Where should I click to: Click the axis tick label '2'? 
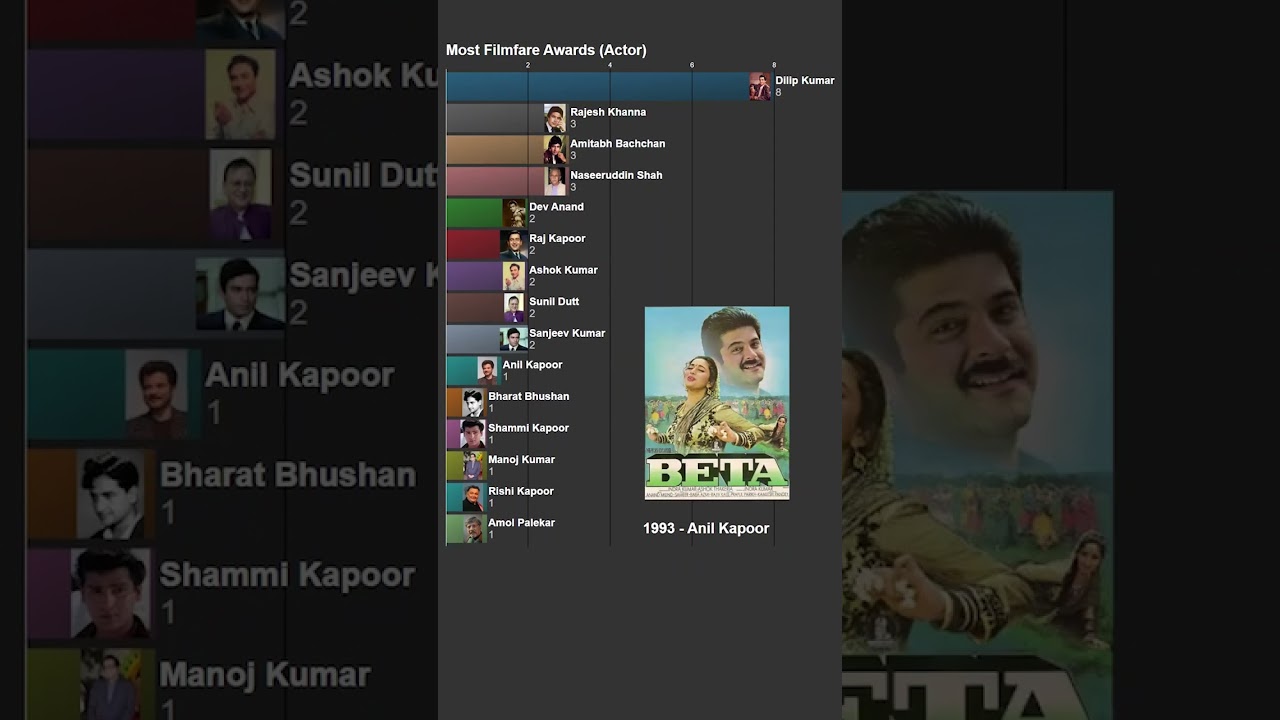click(x=528, y=65)
